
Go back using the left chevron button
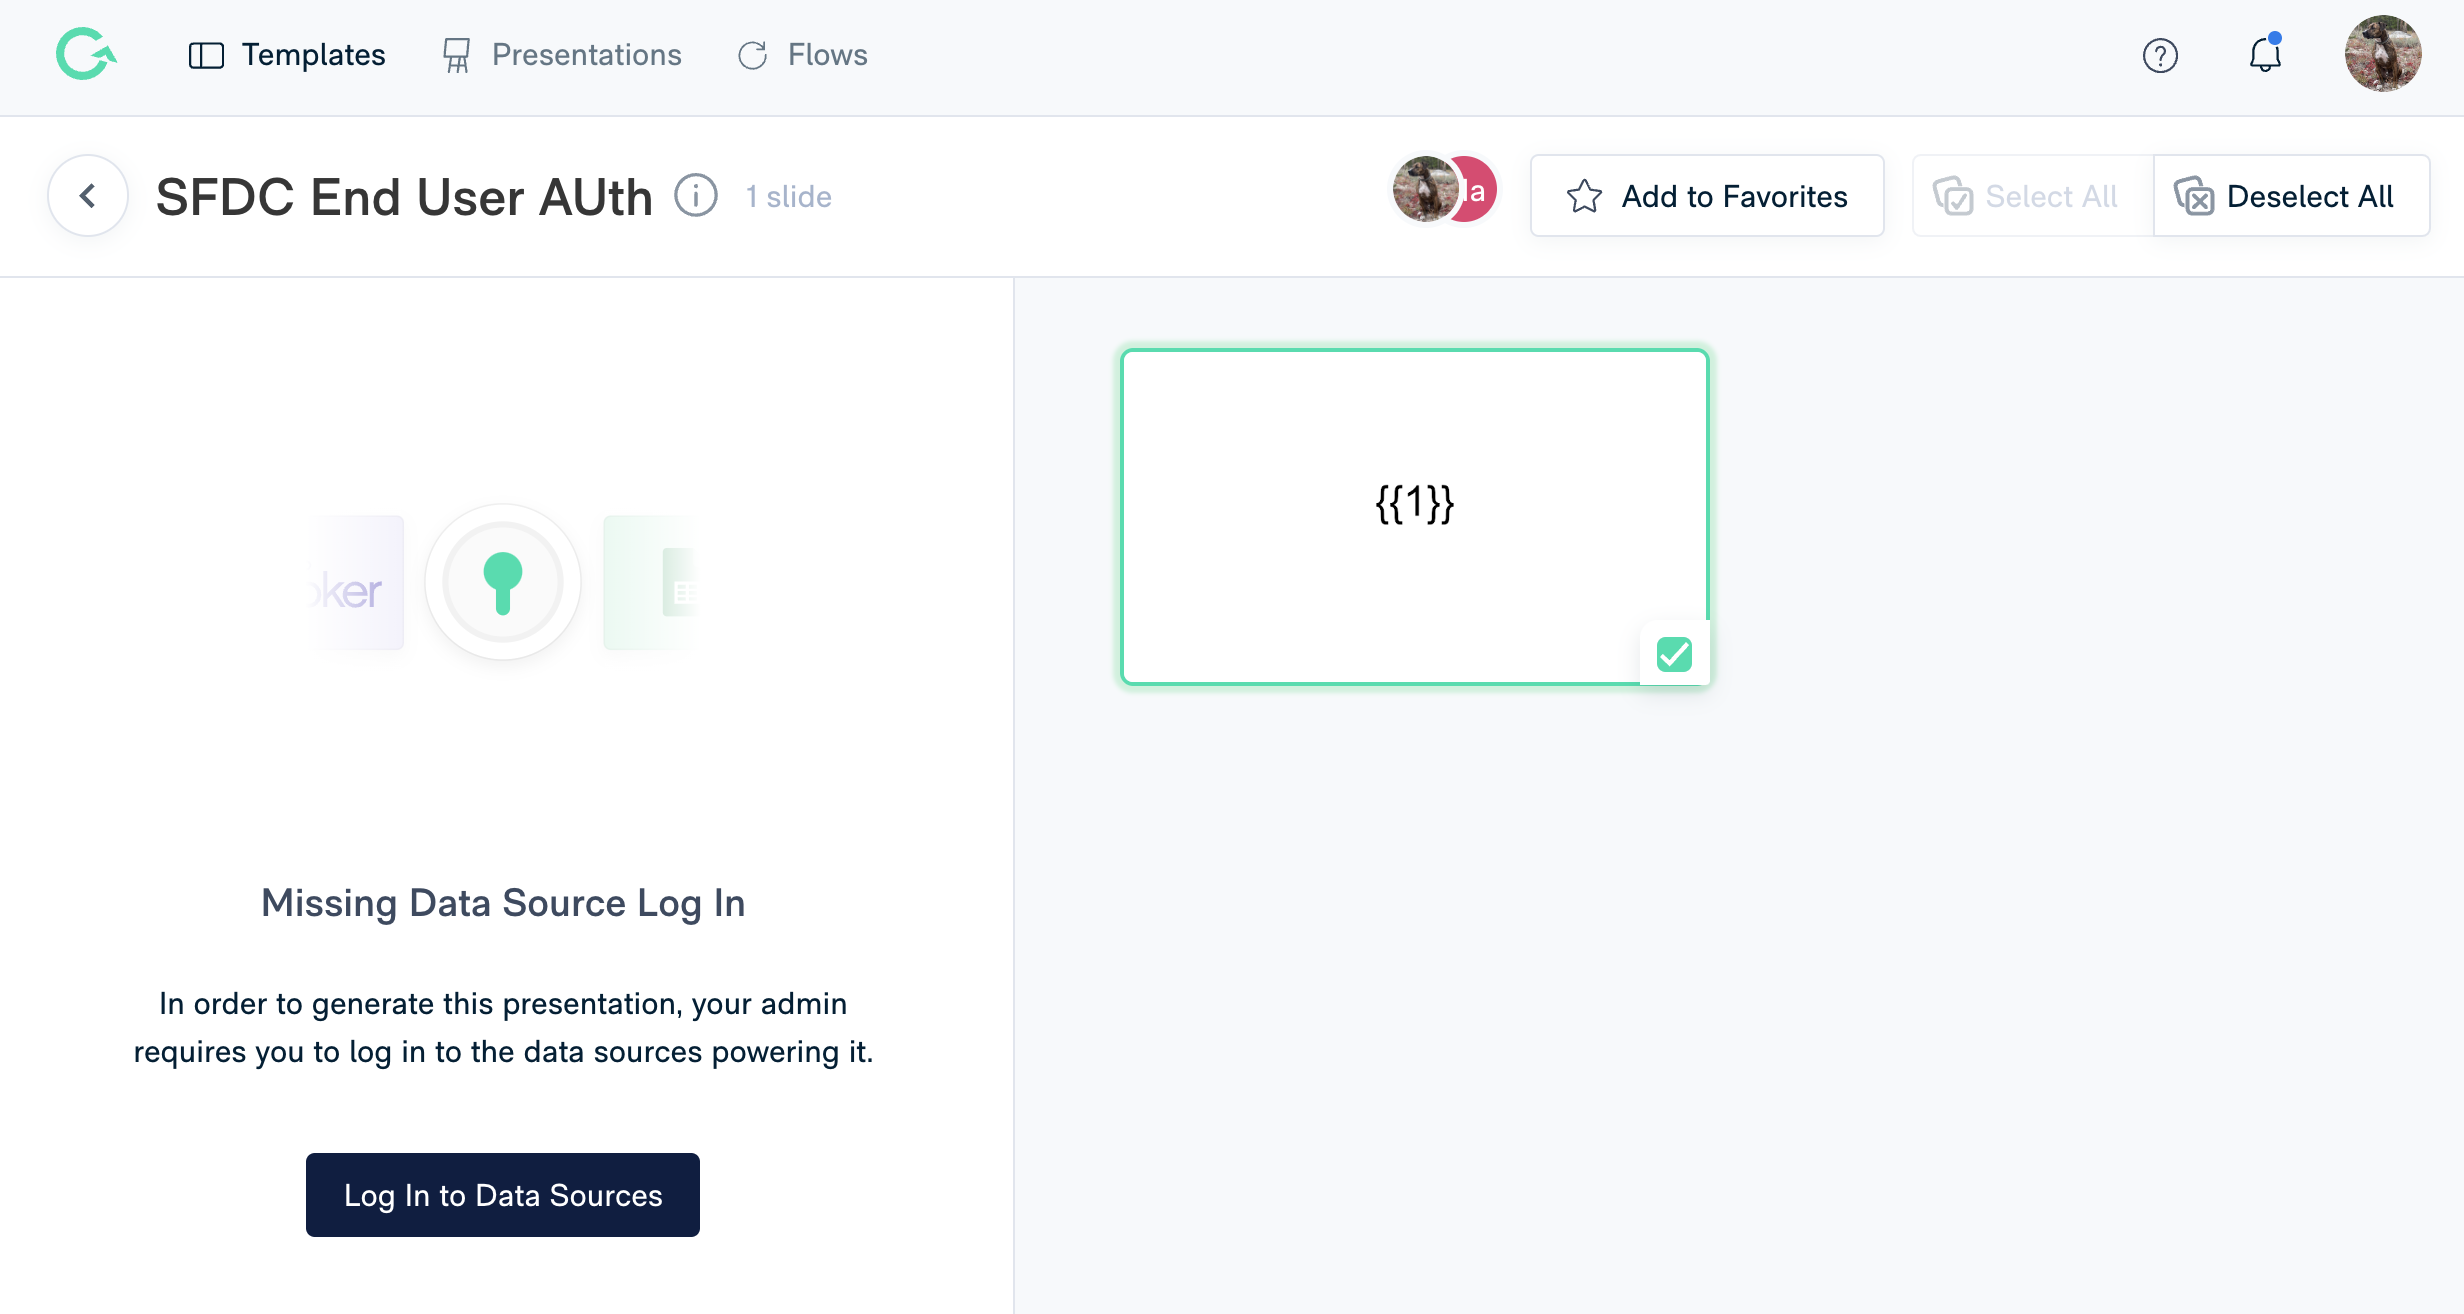click(88, 195)
